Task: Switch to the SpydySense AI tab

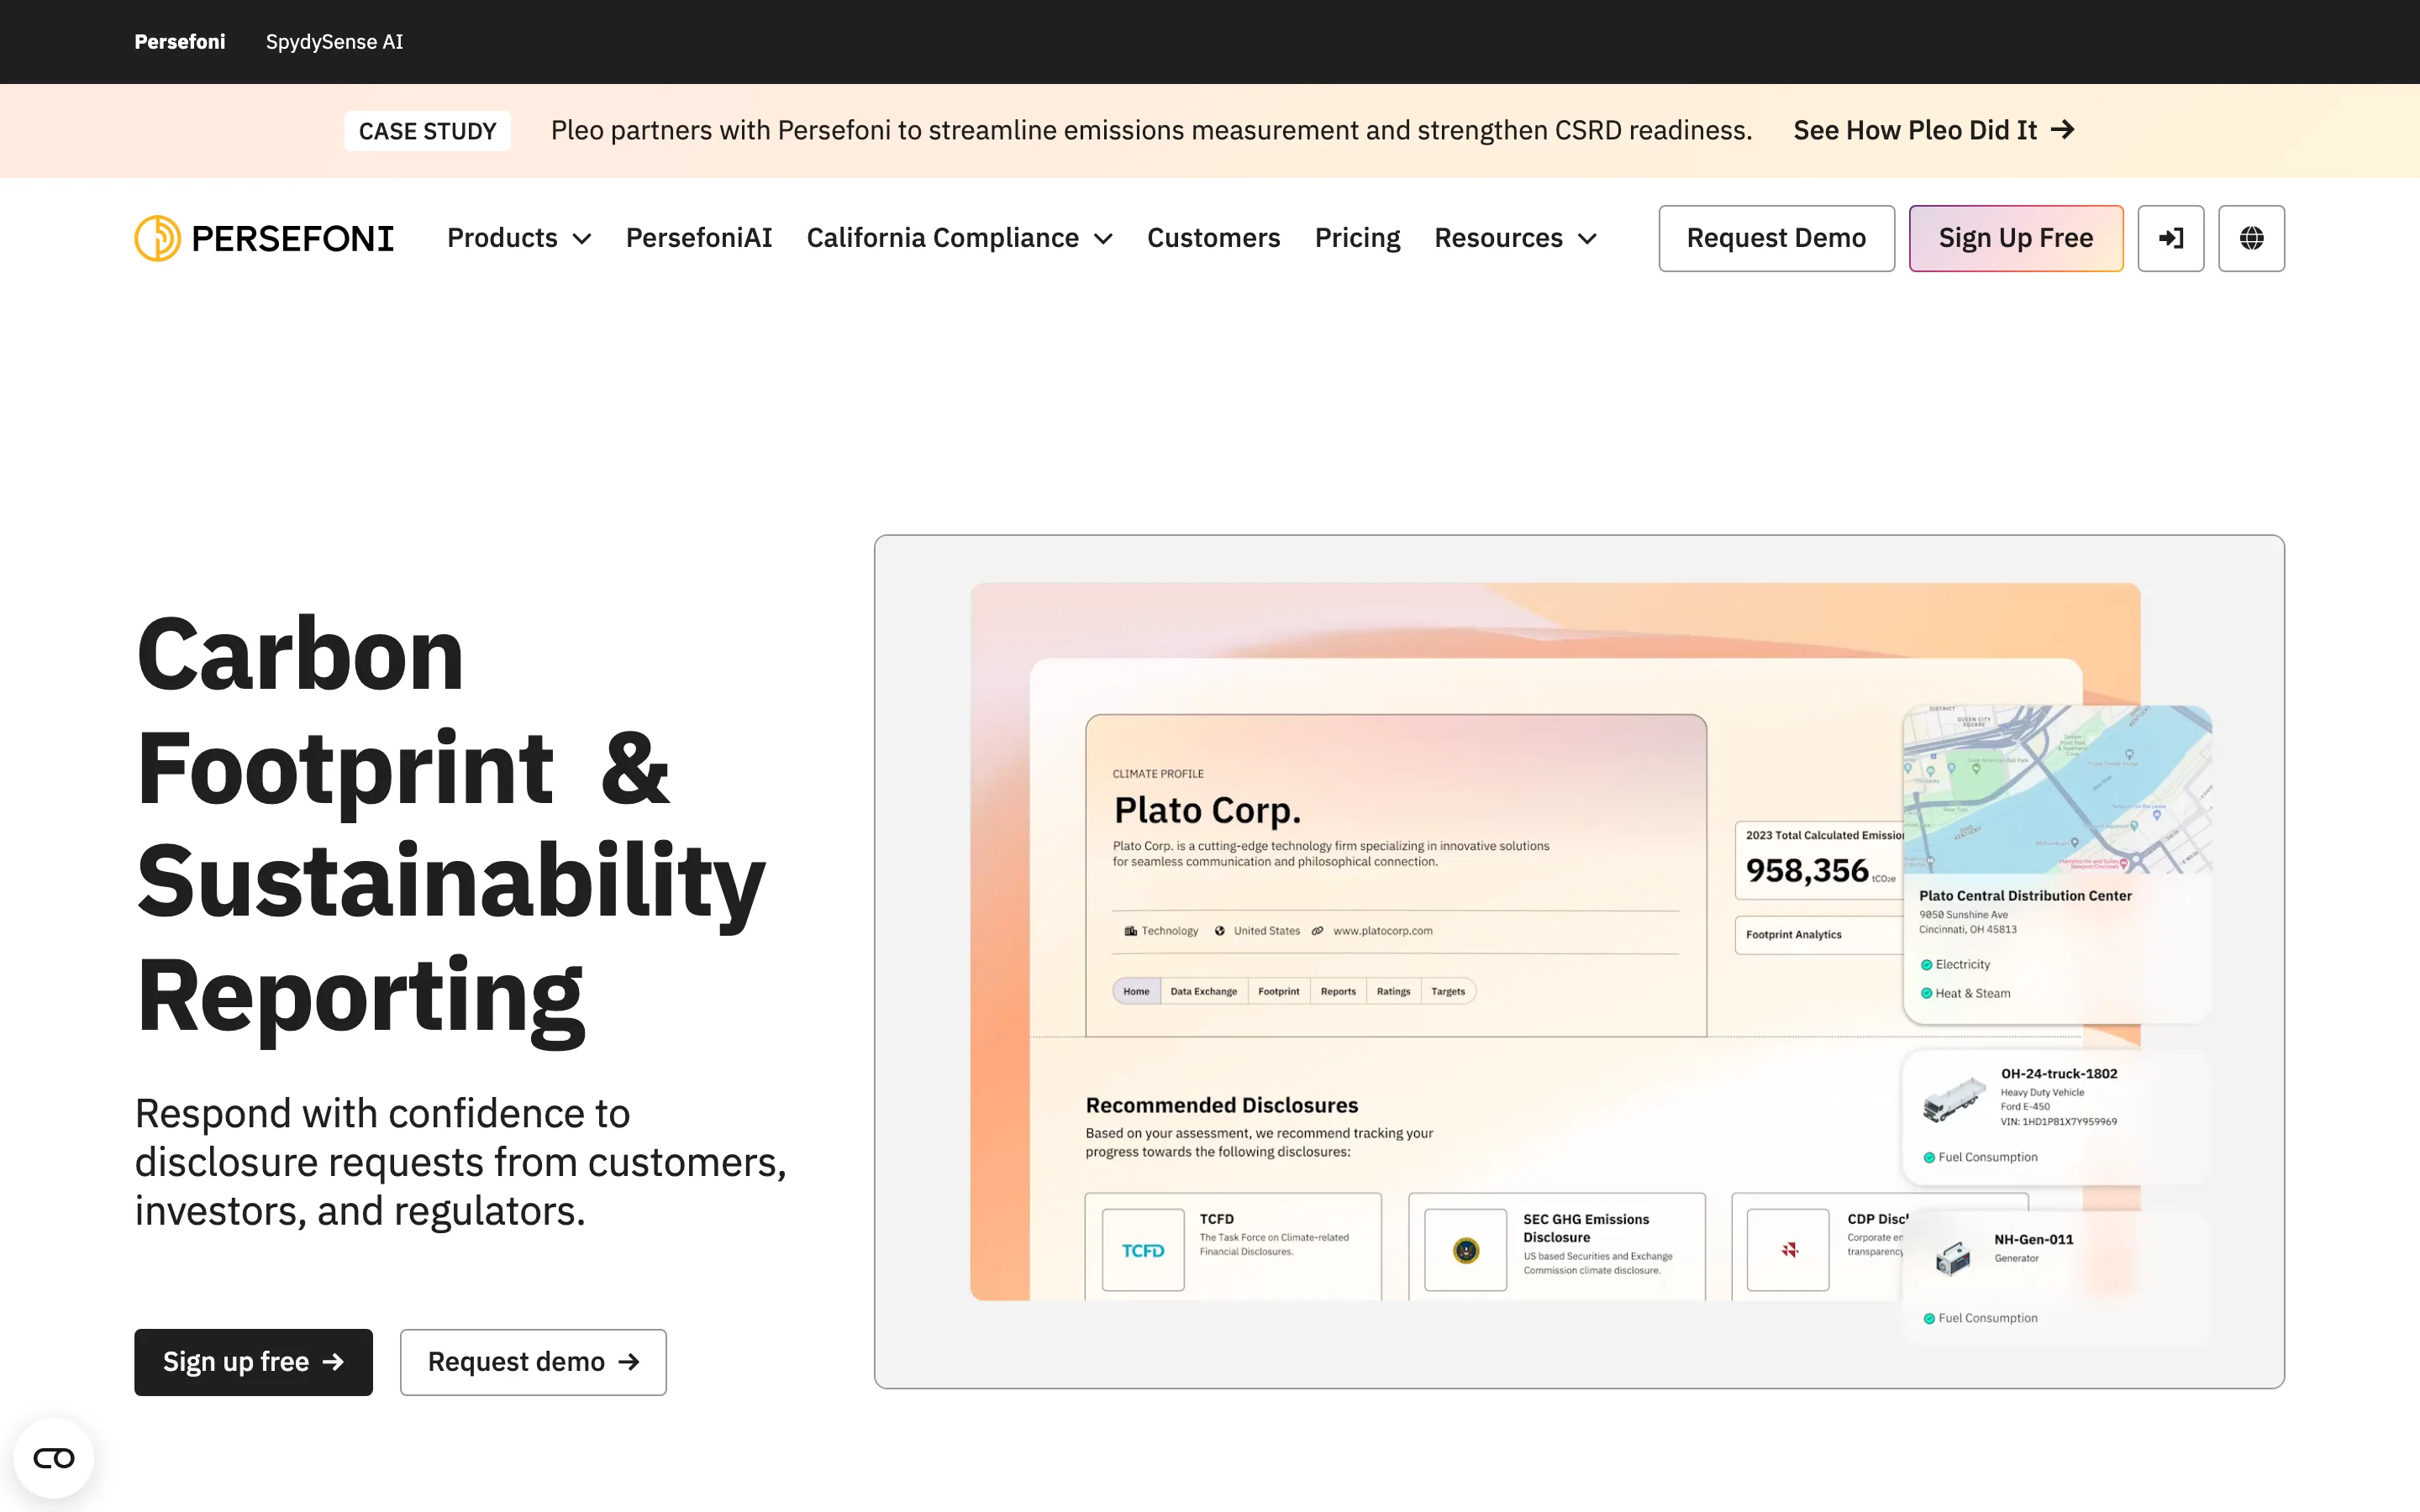Action: tap(334, 42)
